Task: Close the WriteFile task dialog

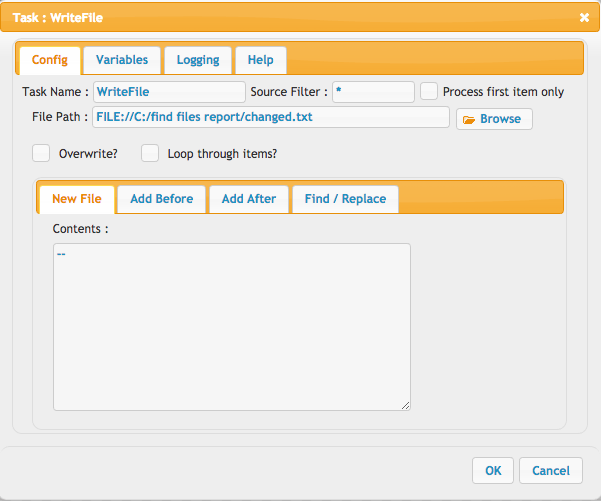Action: click(x=584, y=18)
